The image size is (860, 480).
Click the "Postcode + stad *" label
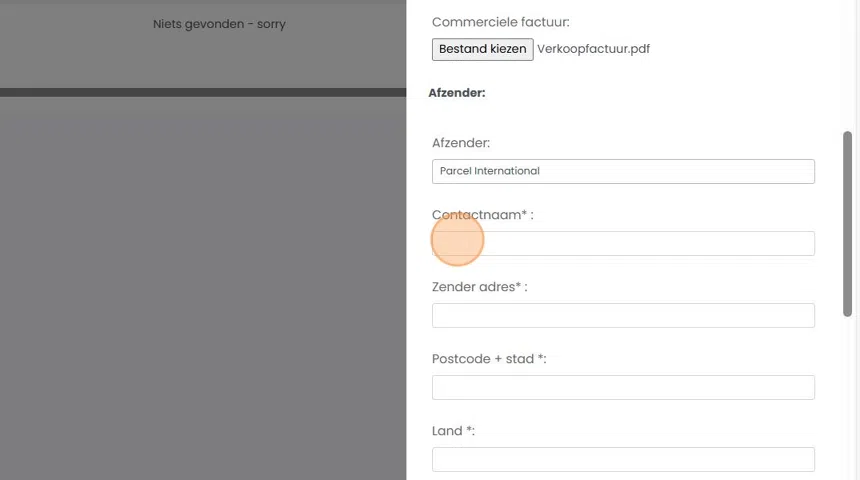coord(489,359)
